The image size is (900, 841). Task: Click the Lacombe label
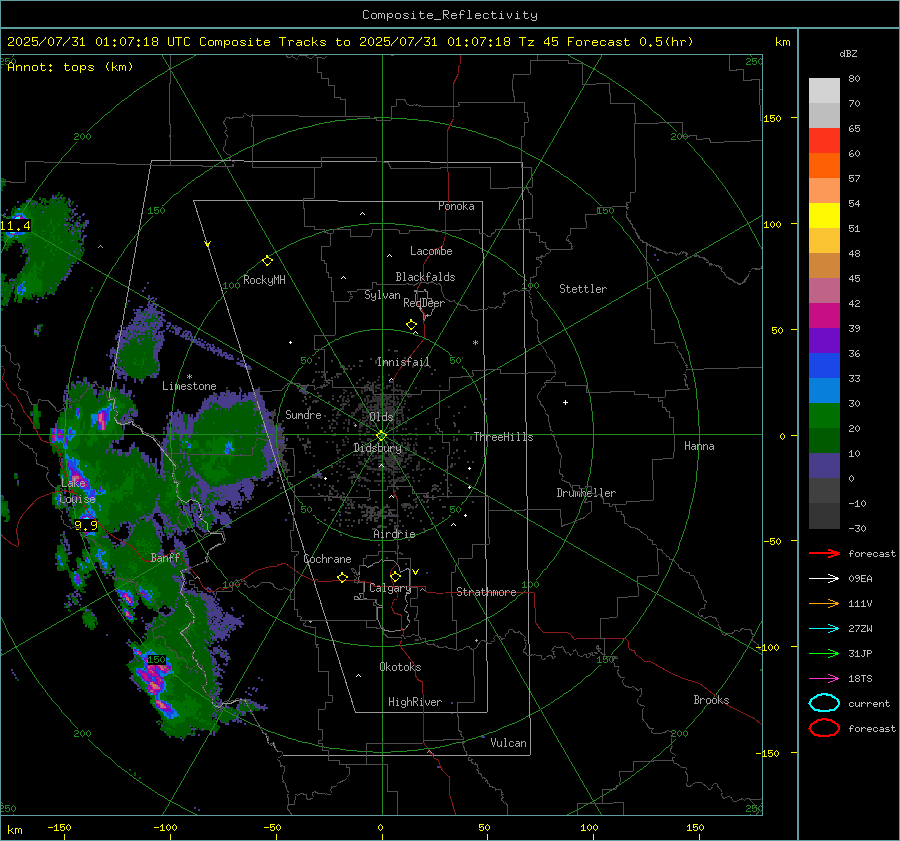point(431,251)
